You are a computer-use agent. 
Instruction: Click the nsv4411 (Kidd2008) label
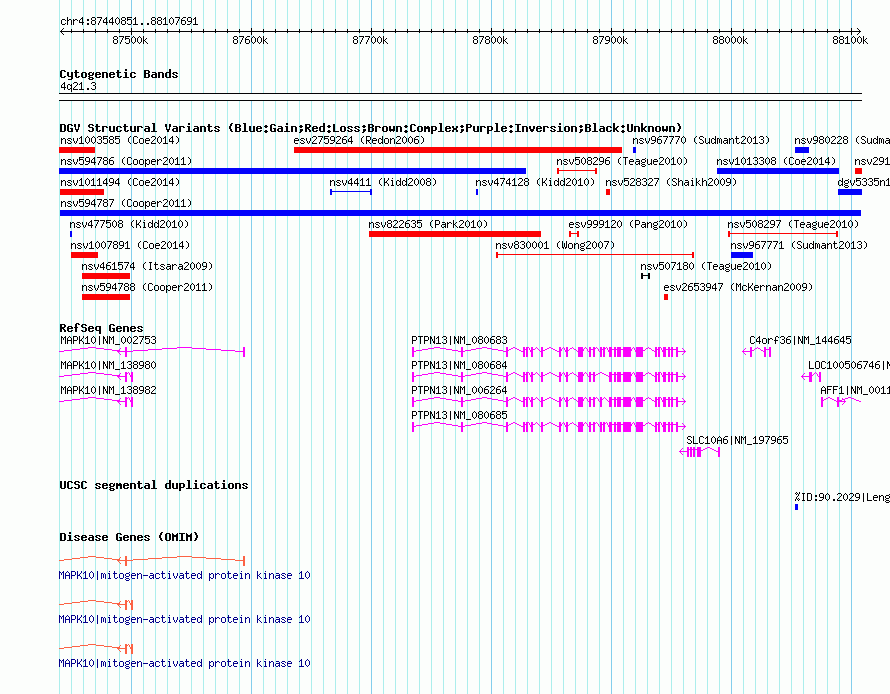click(383, 182)
